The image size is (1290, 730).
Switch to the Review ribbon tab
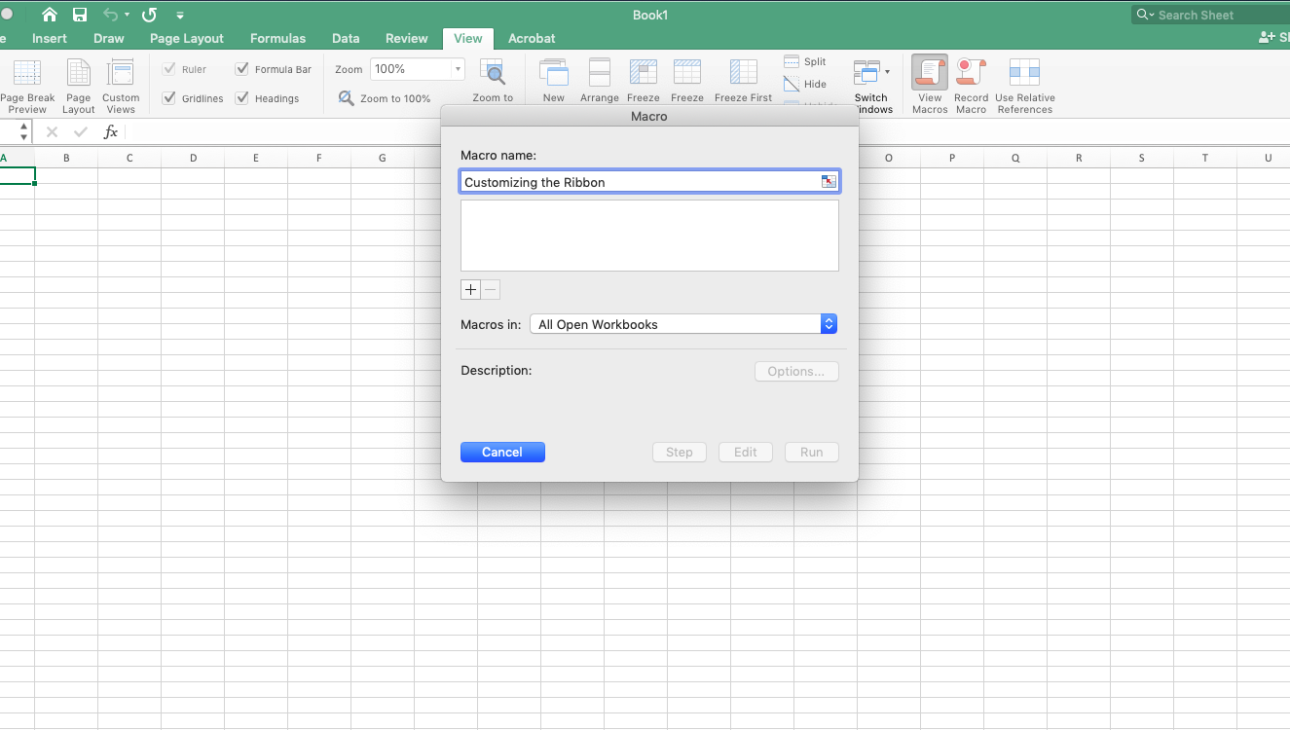pos(406,38)
